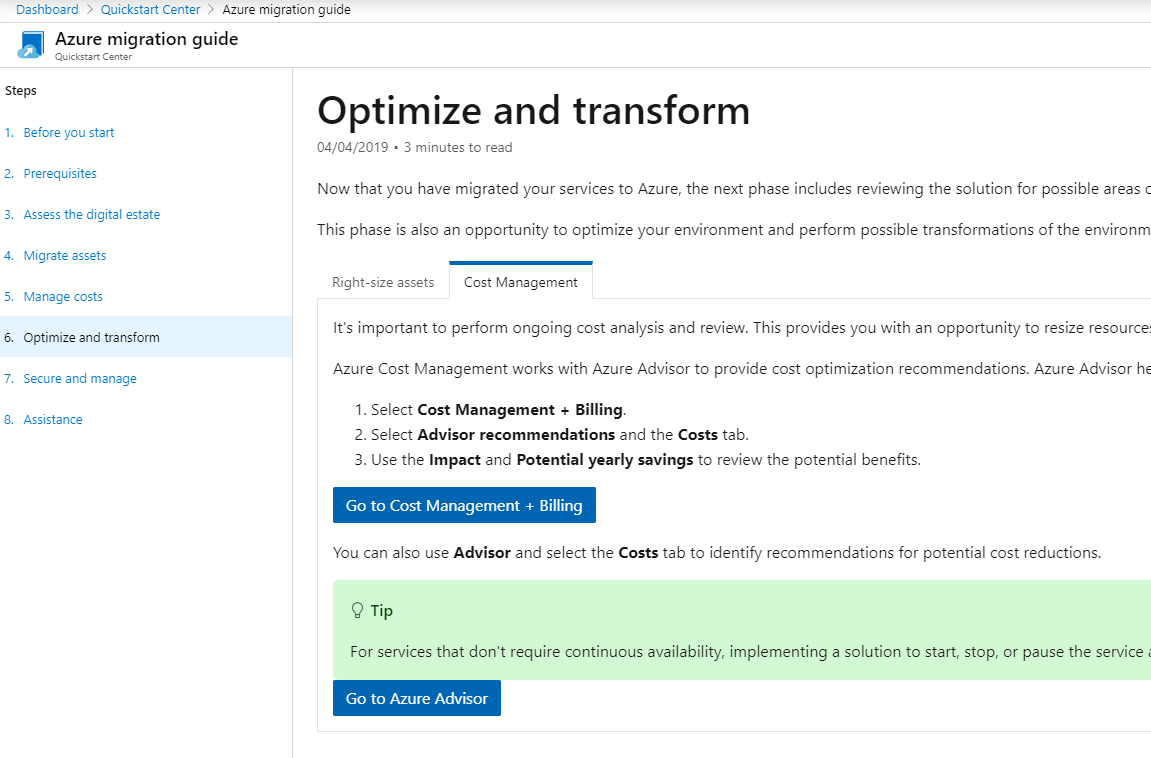Click the Azure migration guide cloud icon

click(x=31, y=45)
